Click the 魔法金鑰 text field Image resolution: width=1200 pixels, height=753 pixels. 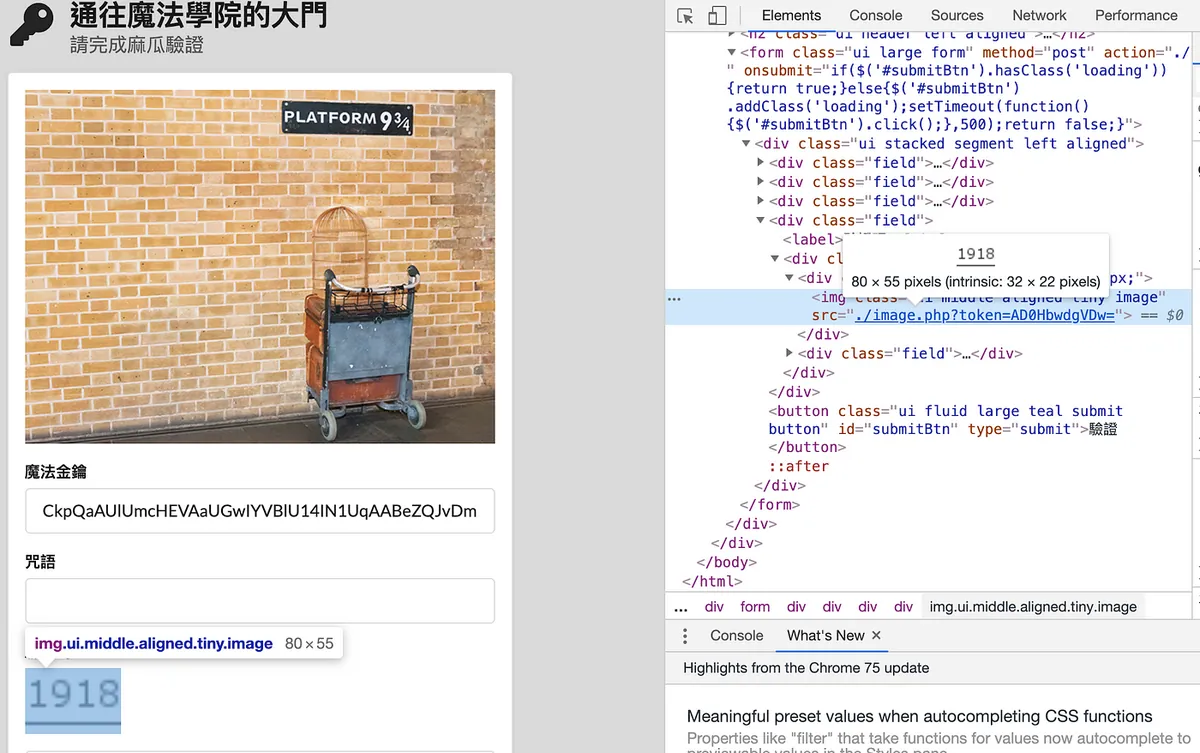tap(259, 511)
